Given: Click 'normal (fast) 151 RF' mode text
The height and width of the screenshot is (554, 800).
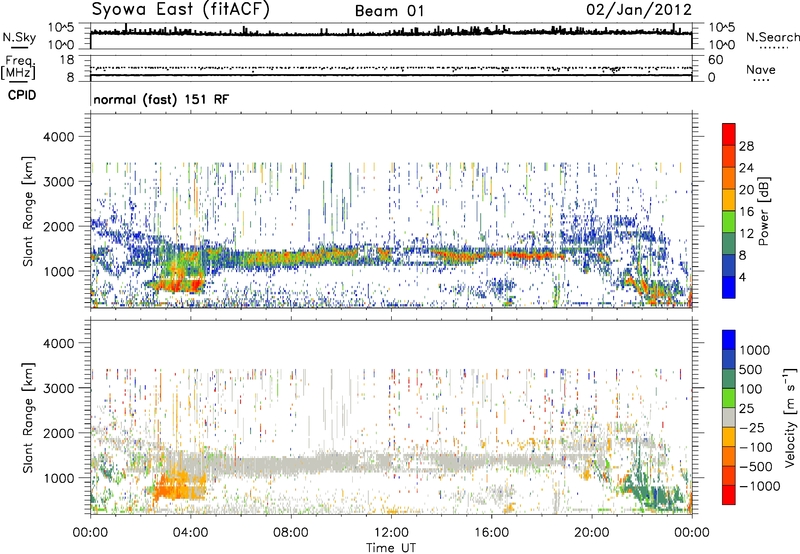Looking at the screenshot, I should tap(161, 99).
